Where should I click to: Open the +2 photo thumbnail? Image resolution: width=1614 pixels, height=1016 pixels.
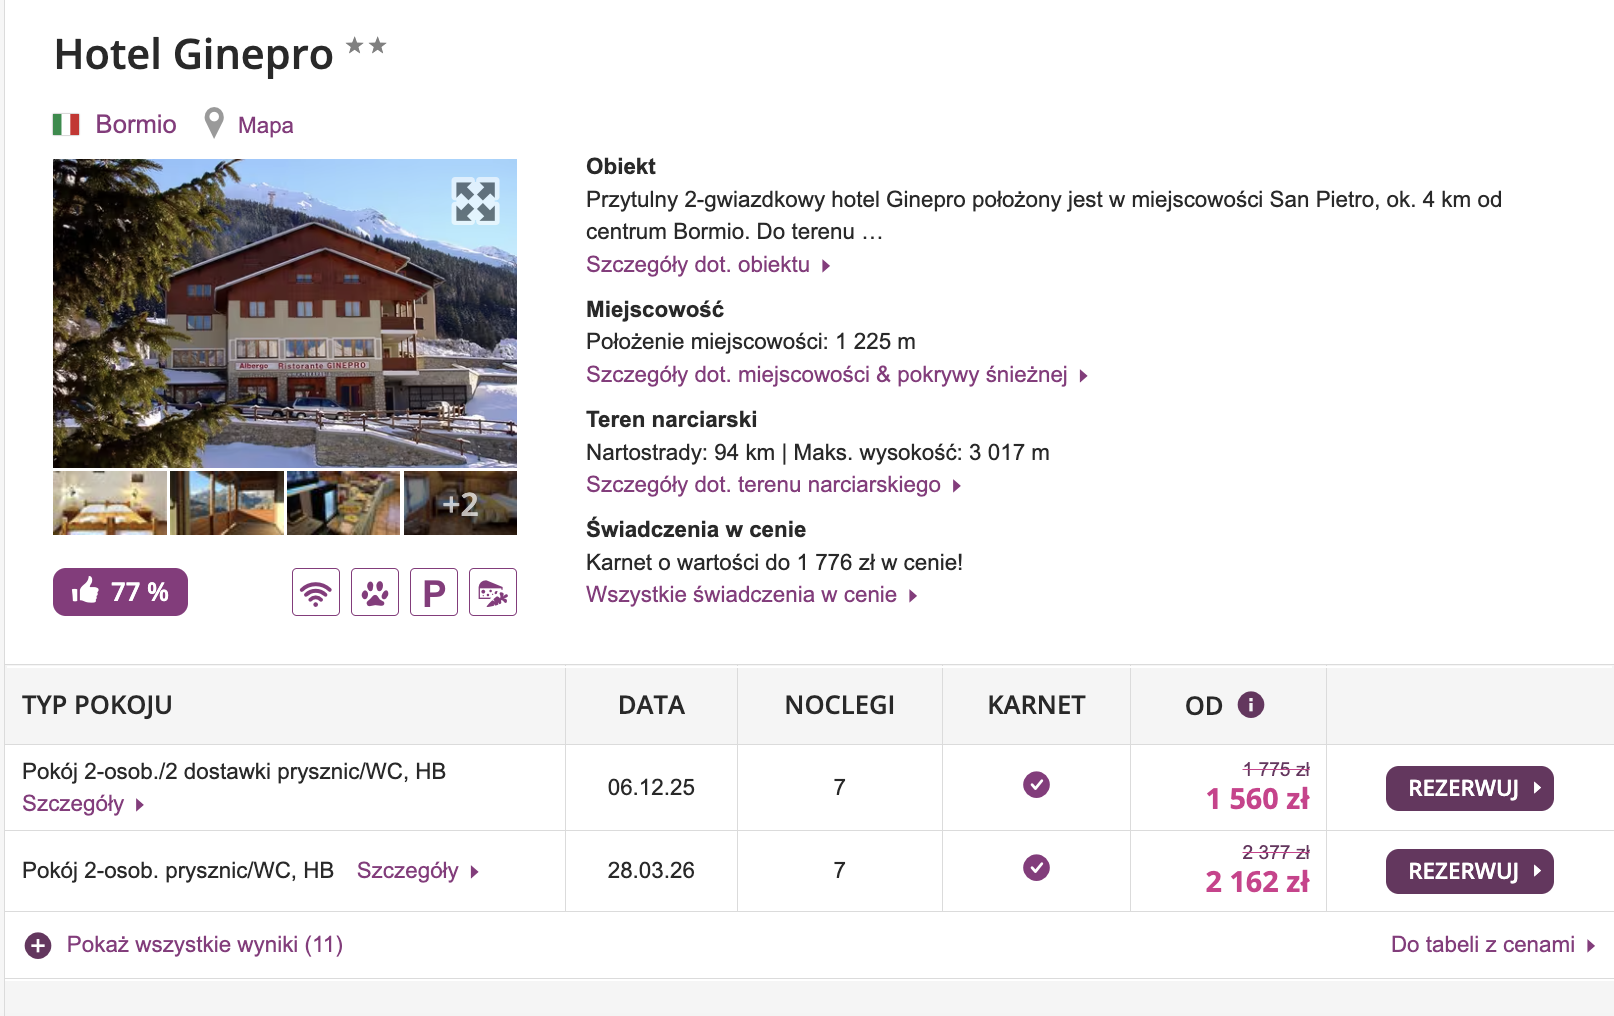[460, 503]
